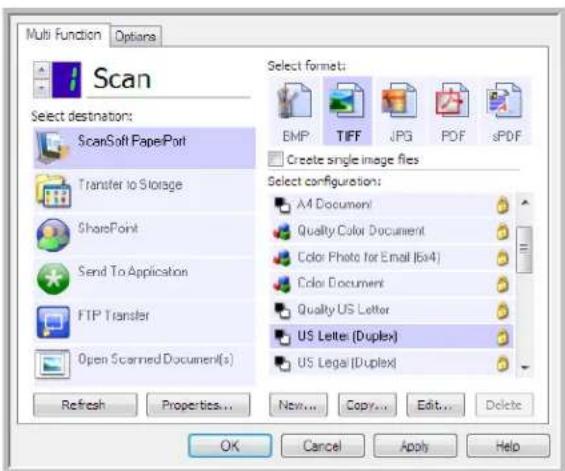The height and width of the screenshot is (471, 565).
Task: Select "A4 Document" configuration text
Action: tap(334, 205)
